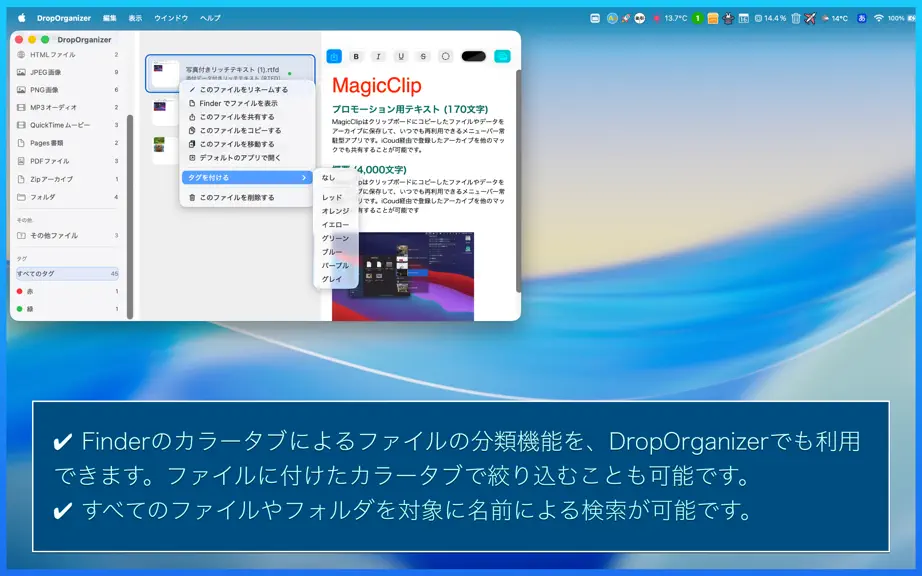The image size is (922, 576).
Task: Select イエロー in the tag submenu
Action: click(336, 225)
